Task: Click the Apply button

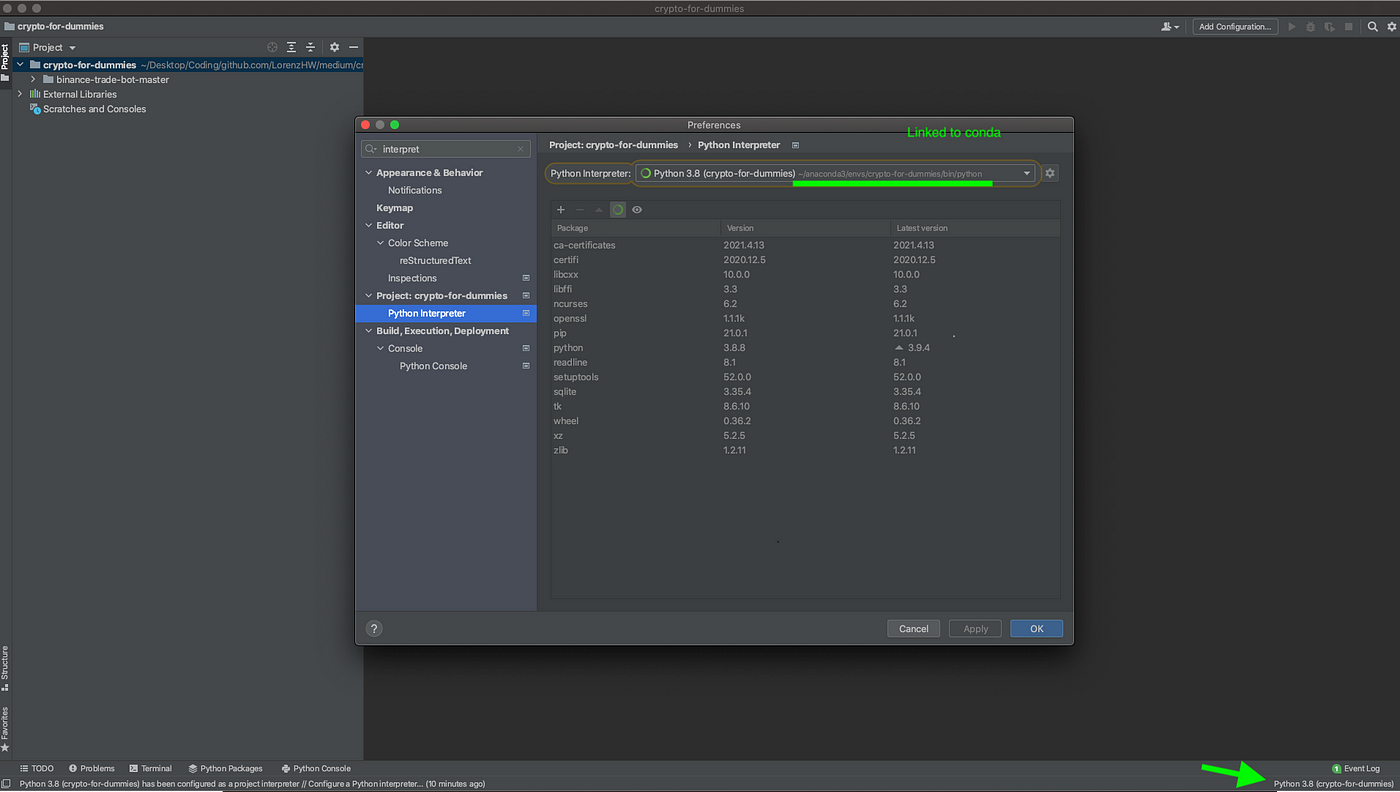Action: coord(976,629)
